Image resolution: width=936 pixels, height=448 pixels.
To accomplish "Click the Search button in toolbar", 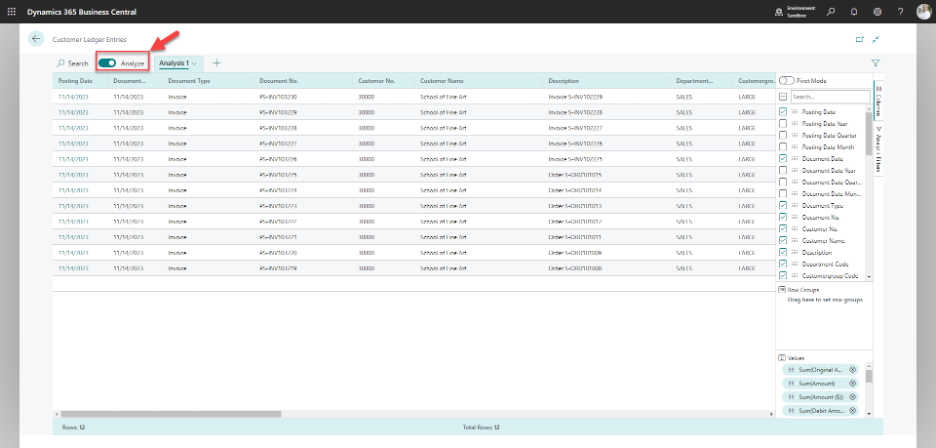I will pyautogui.click(x=73, y=63).
